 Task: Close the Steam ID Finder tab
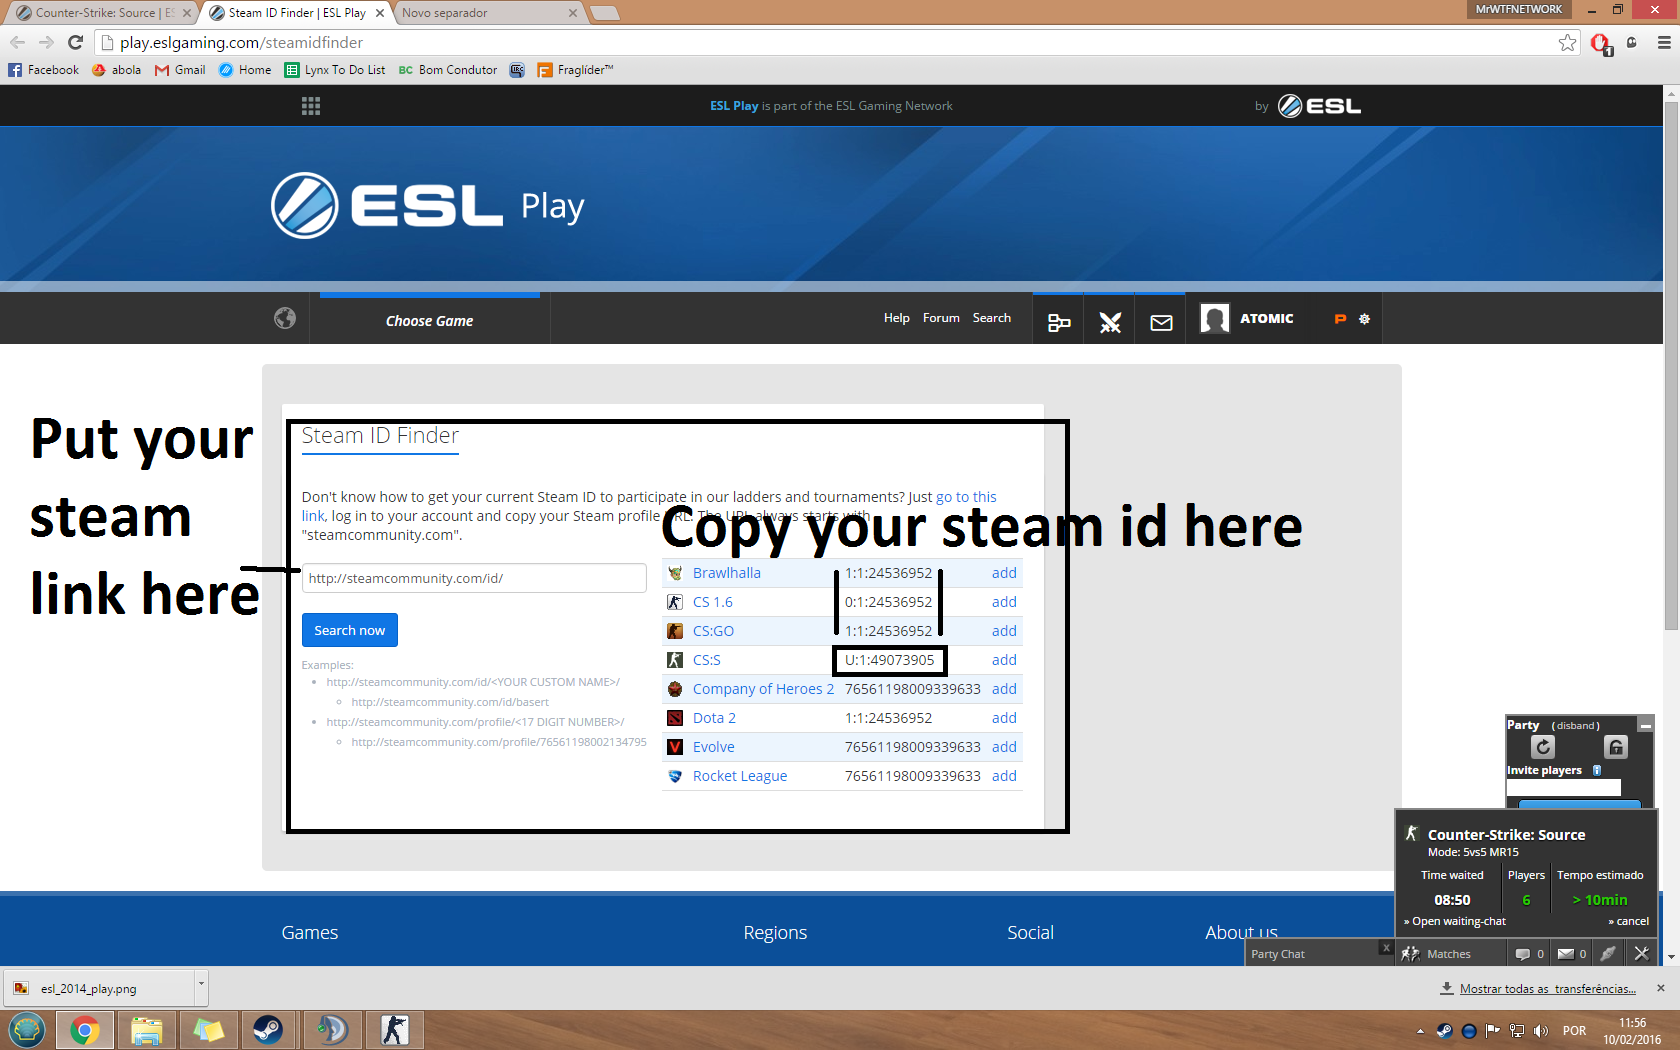(380, 13)
